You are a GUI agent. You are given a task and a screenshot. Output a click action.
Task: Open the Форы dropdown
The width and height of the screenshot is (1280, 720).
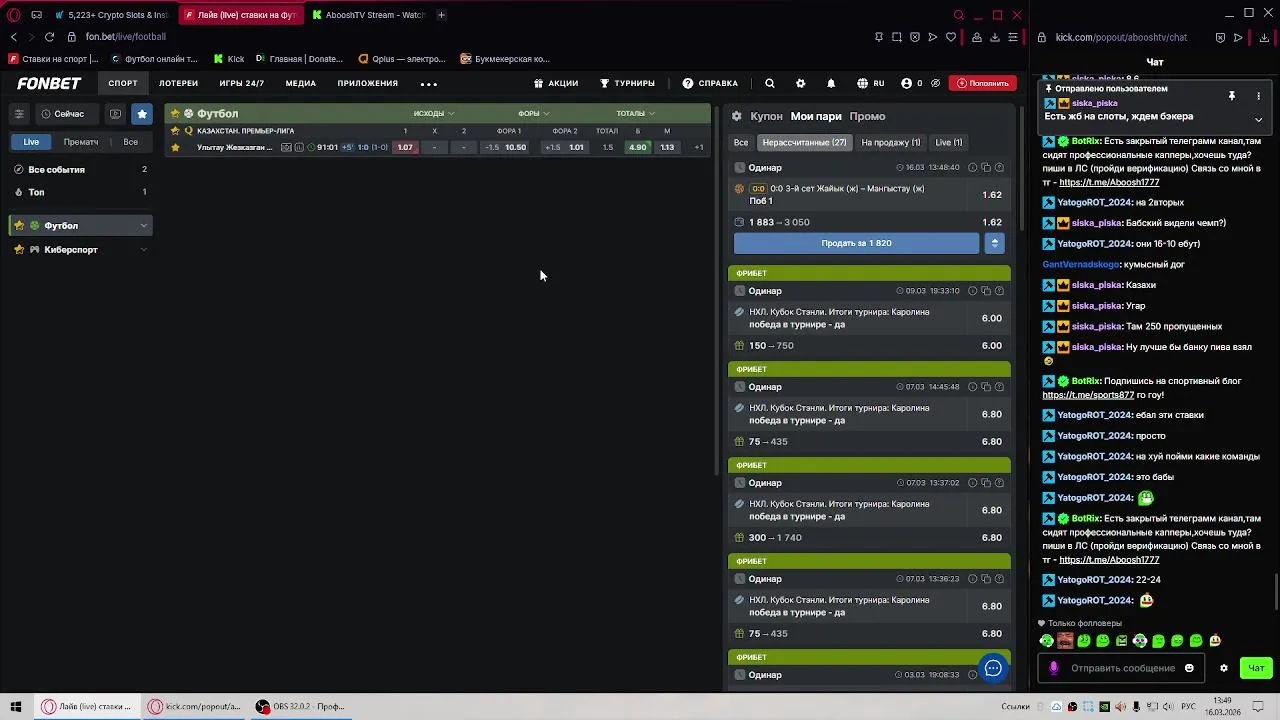click(533, 113)
